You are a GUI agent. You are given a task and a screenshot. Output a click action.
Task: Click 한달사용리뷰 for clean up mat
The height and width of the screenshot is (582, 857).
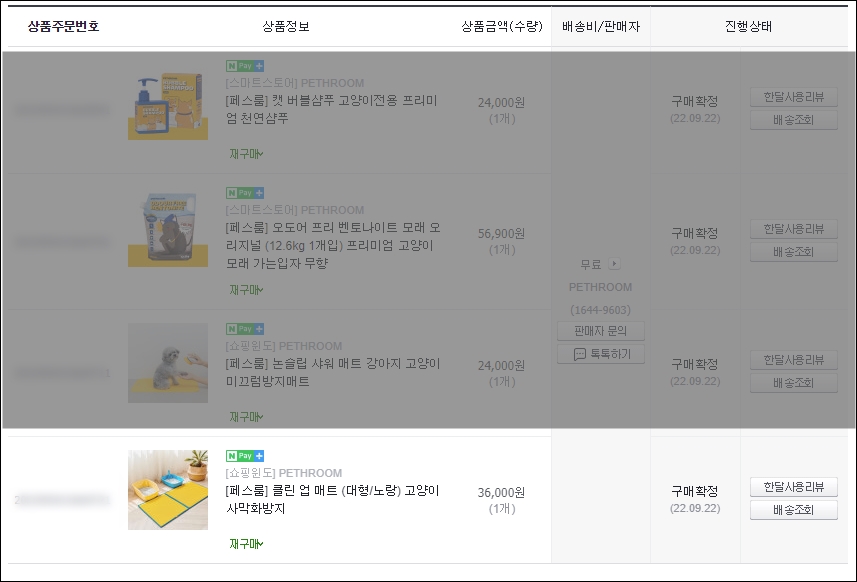coord(794,487)
